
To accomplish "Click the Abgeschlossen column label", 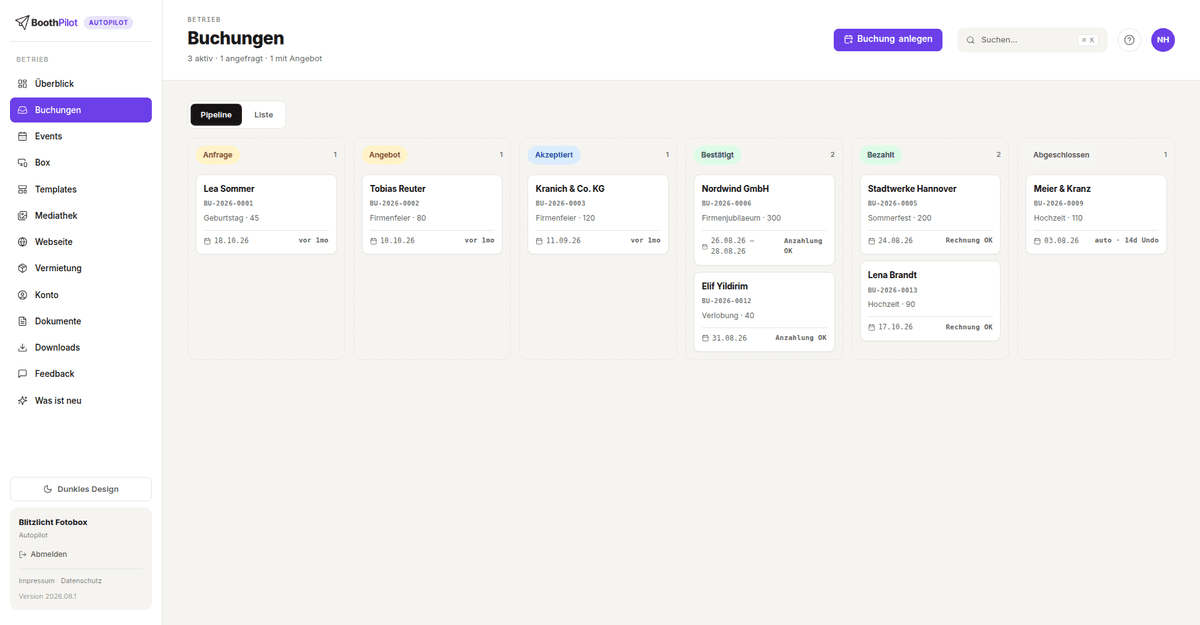I will click(1061, 155).
